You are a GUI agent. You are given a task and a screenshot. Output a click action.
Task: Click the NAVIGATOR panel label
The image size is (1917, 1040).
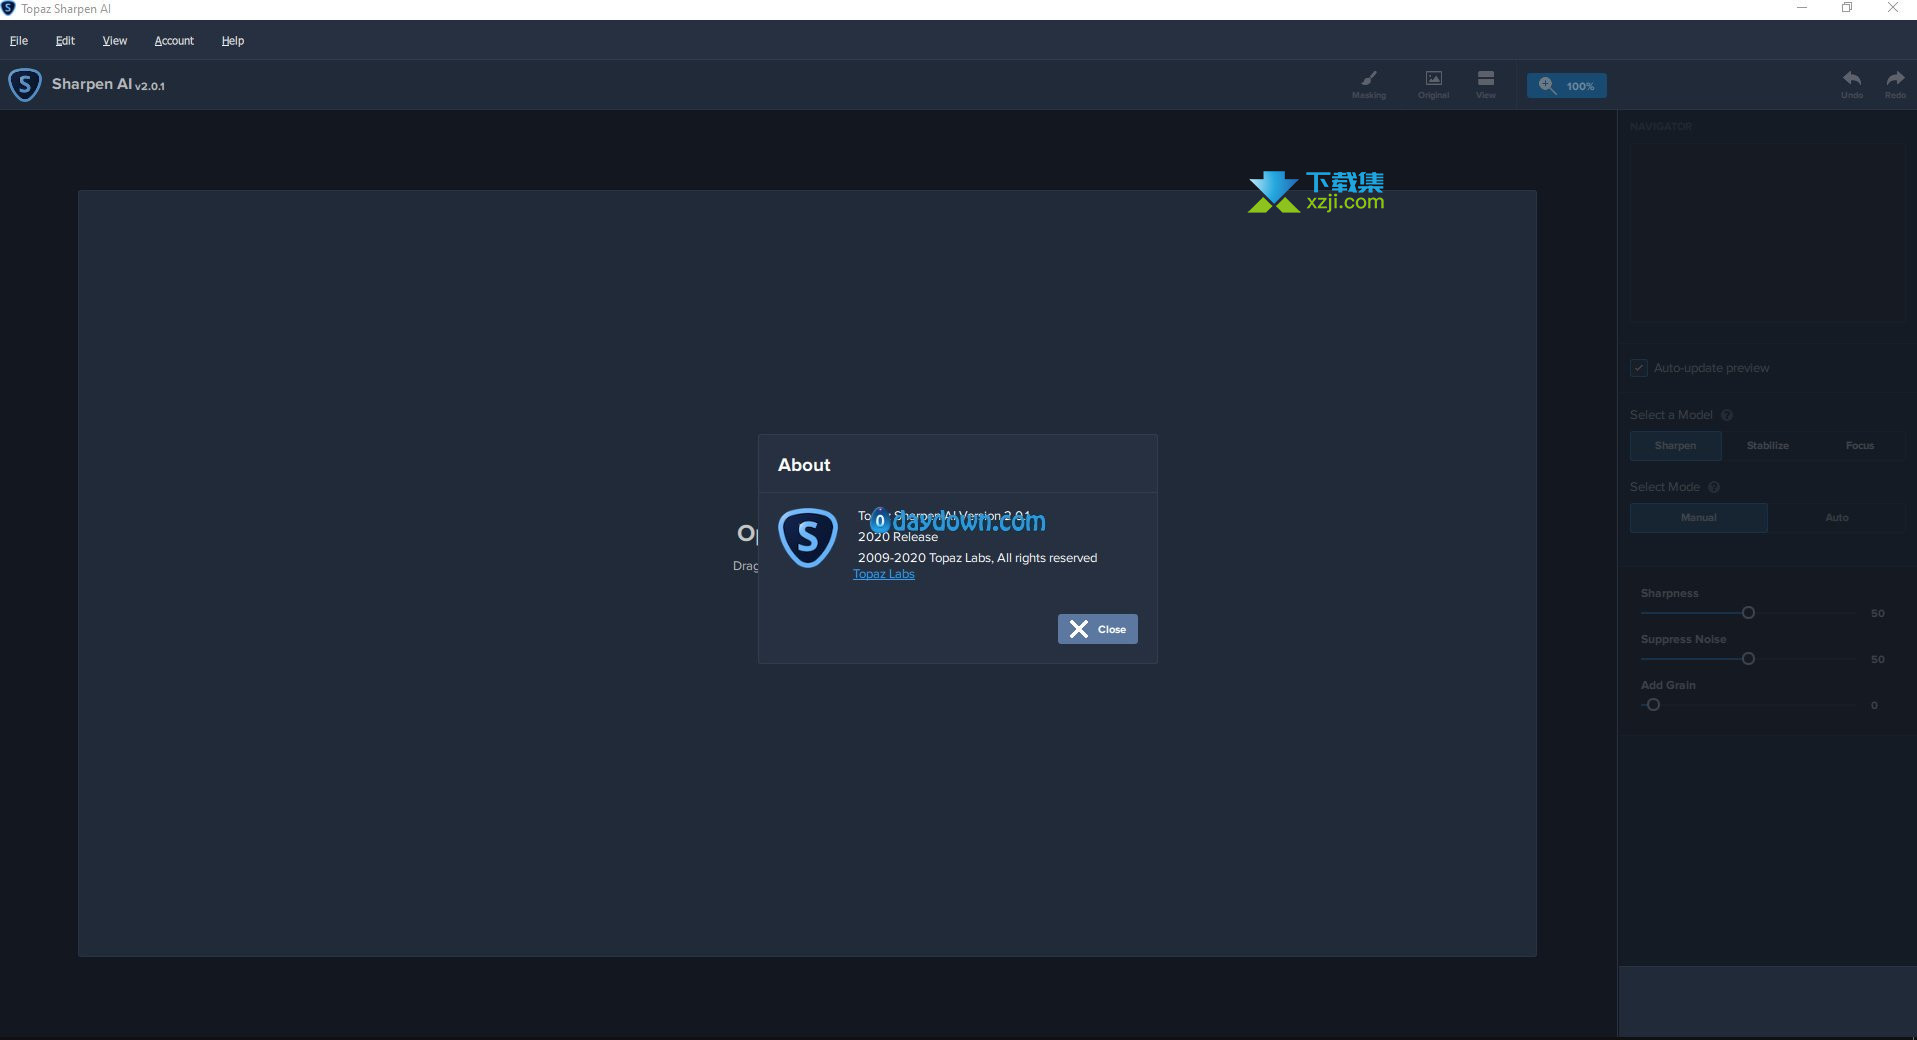(1661, 127)
